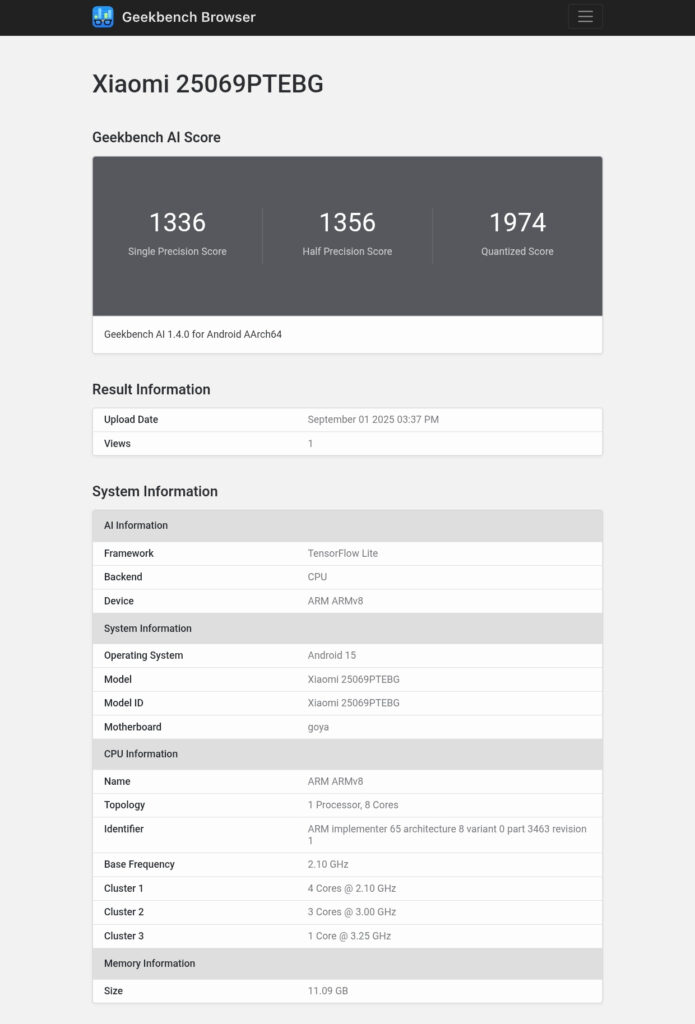This screenshot has height=1024, width=695.
Task: Click the Geekbench Browser title text
Action: 189,17
